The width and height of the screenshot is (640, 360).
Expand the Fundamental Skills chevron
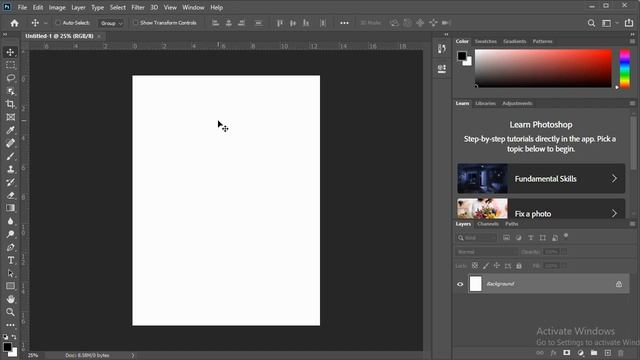[614, 178]
